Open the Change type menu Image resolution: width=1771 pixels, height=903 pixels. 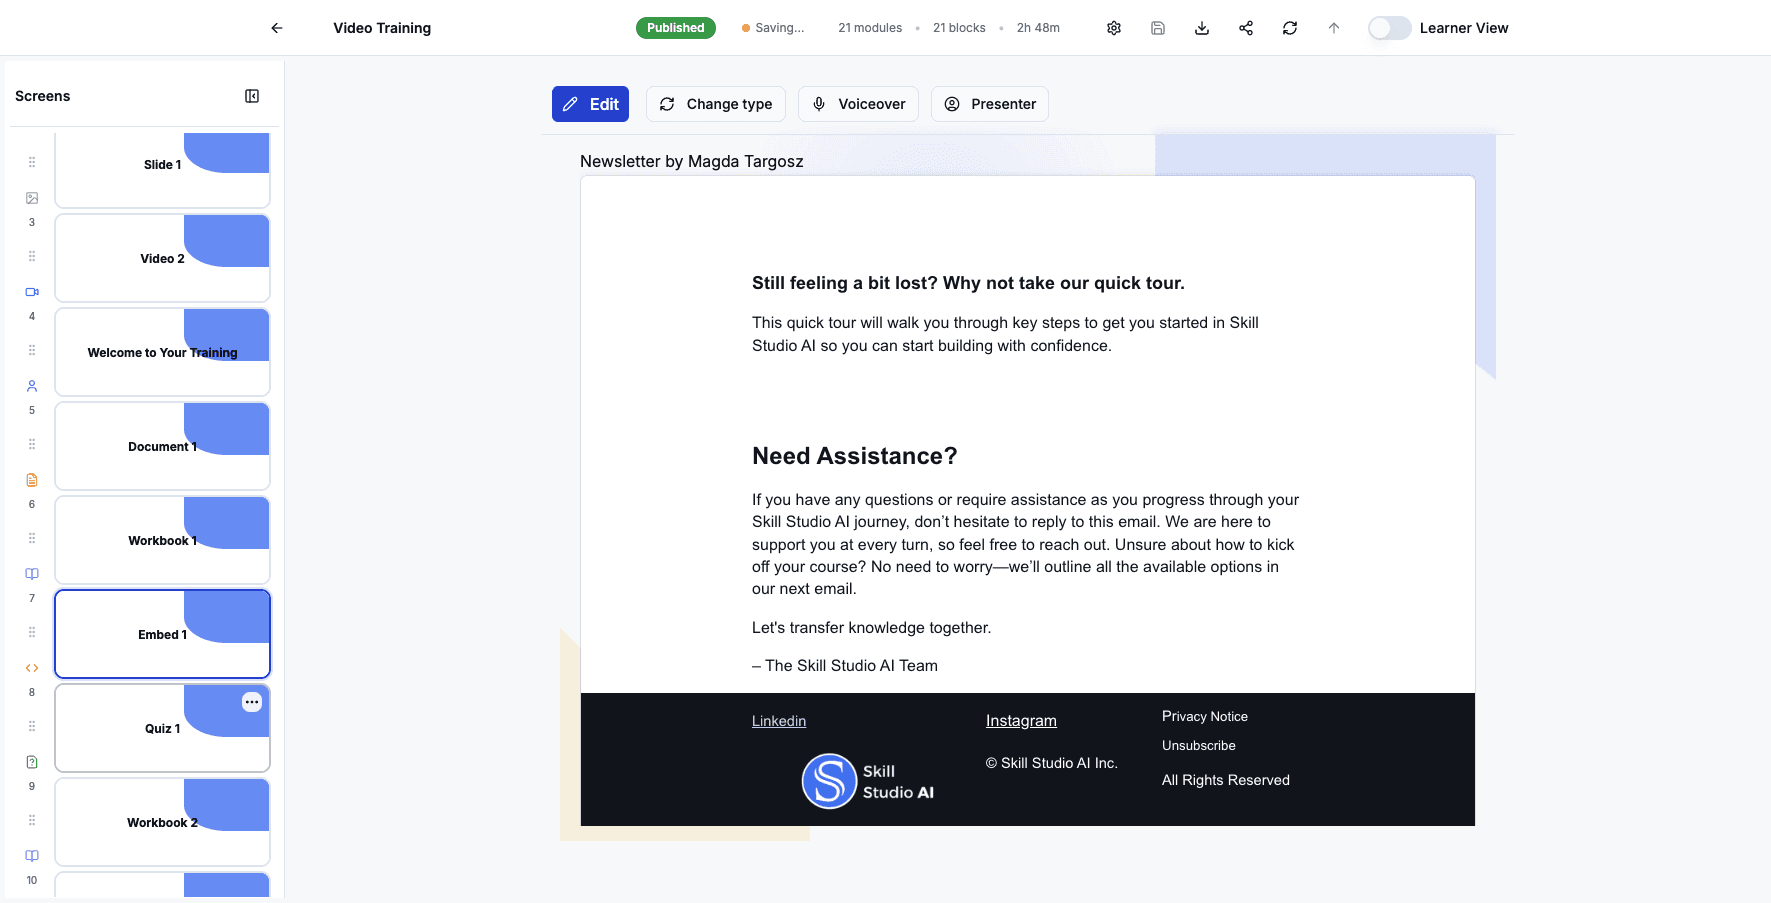click(x=715, y=104)
